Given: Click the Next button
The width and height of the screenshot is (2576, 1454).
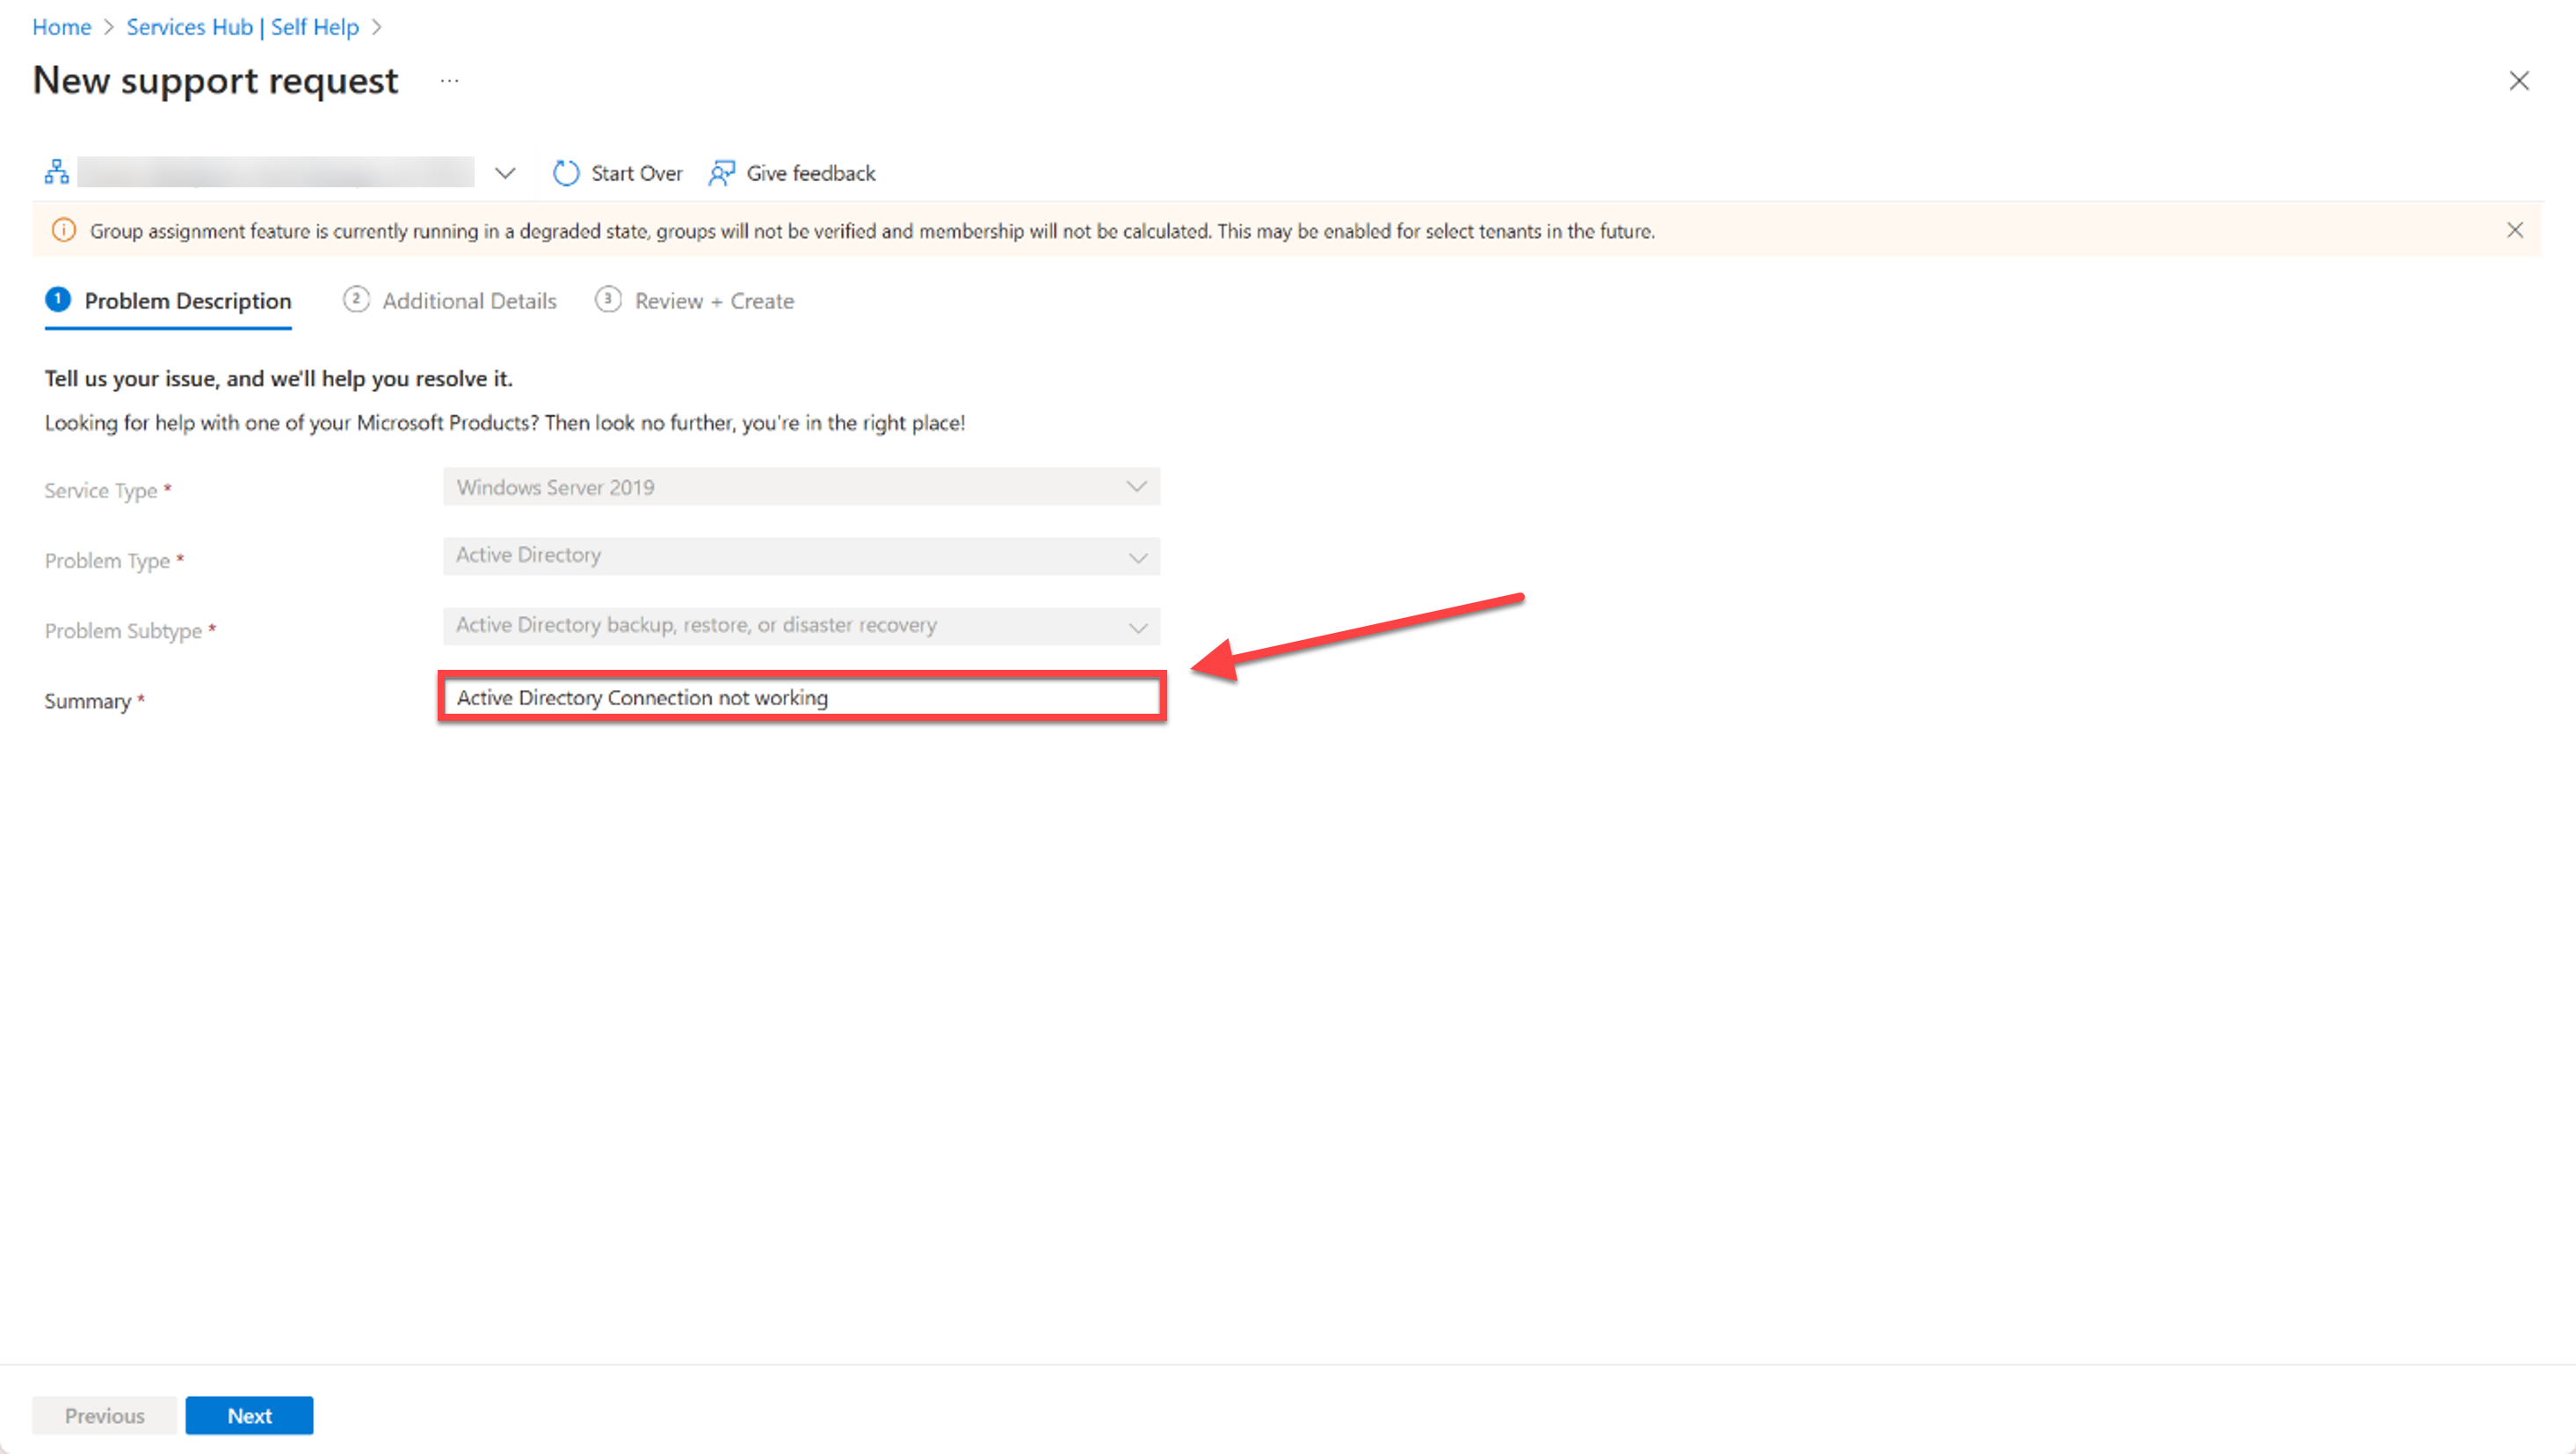Looking at the screenshot, I should click(248, 1415).
